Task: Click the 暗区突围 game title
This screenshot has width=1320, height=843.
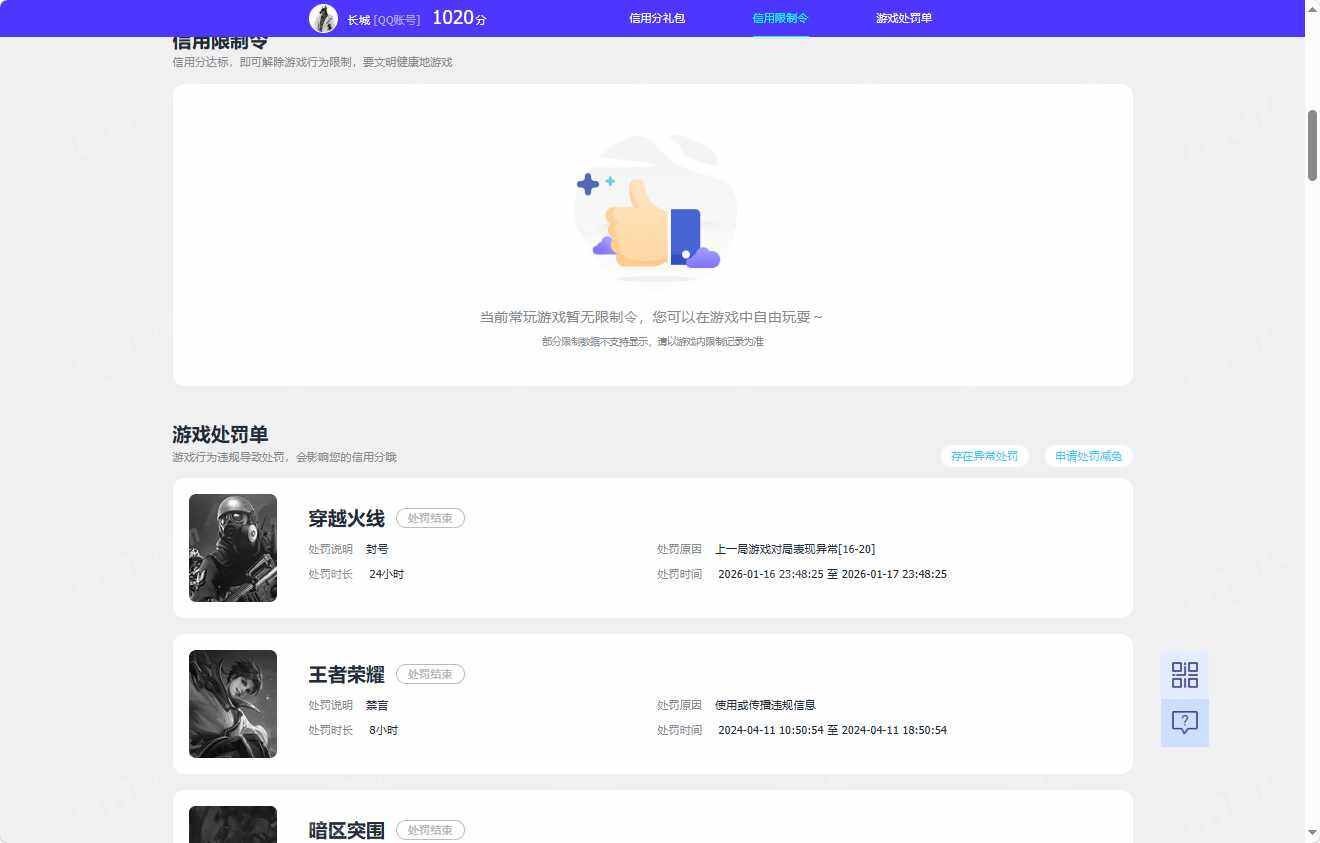Action: pos(346,830)
